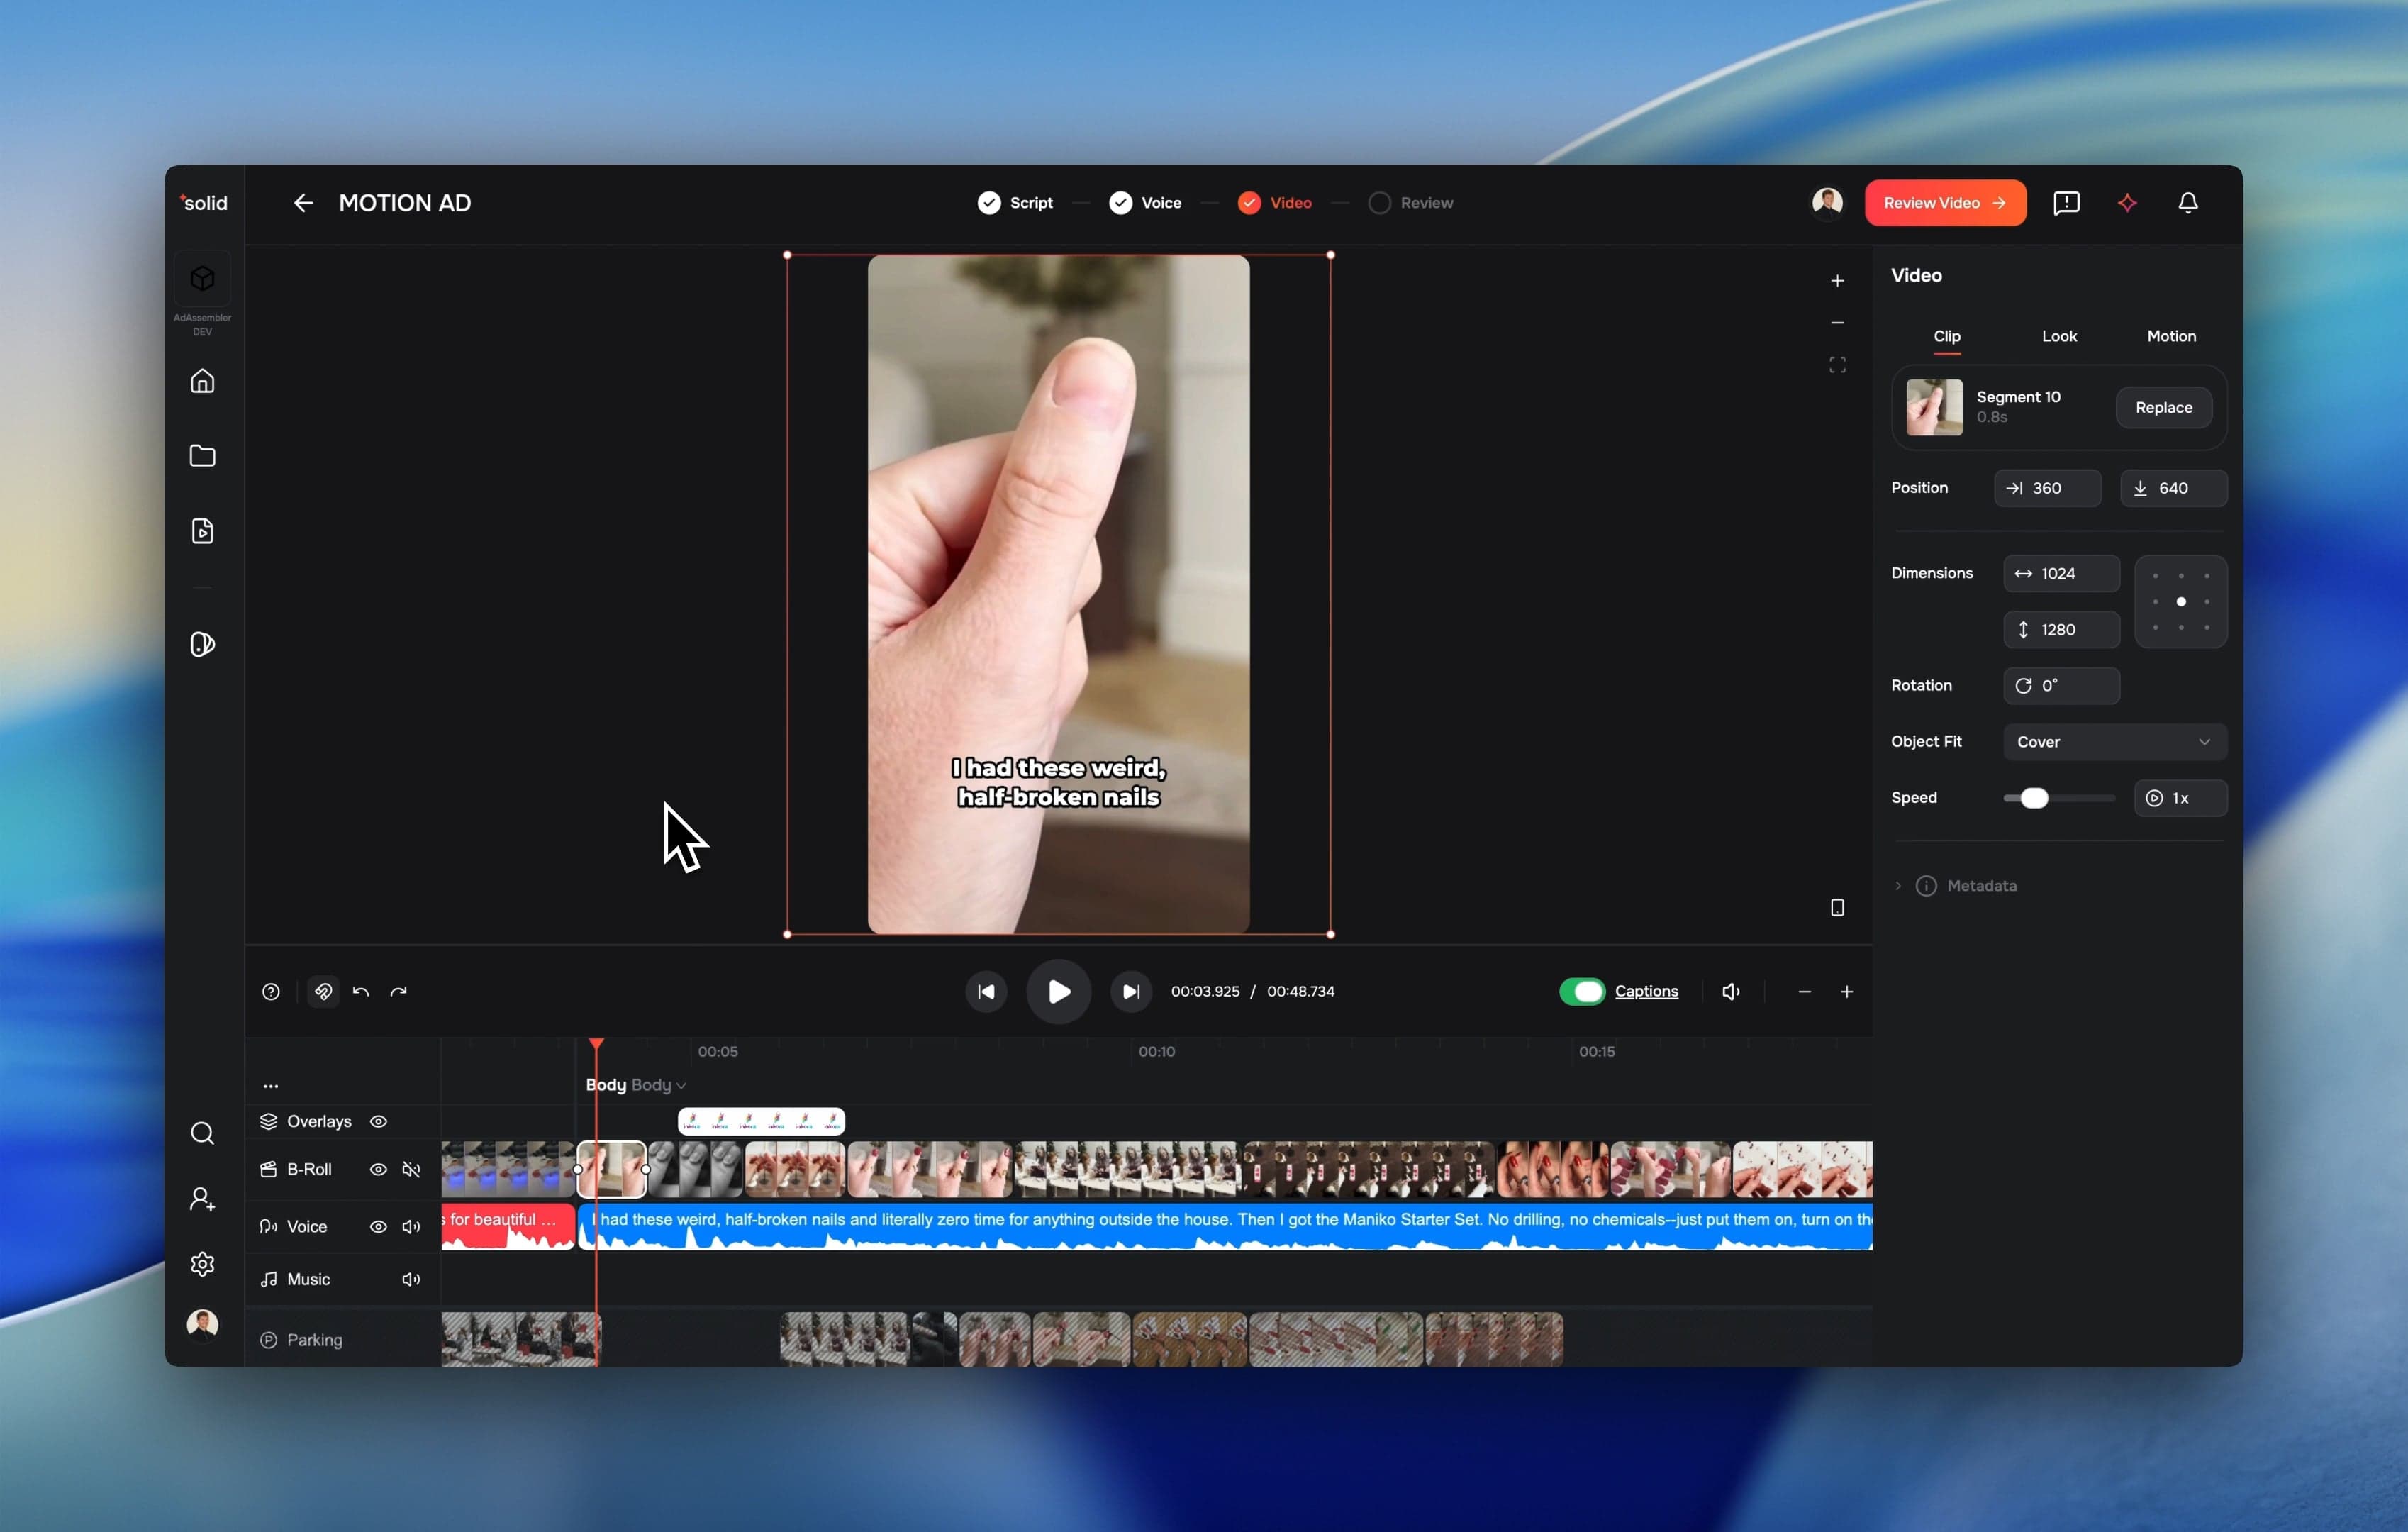Click the Speed slider handle
Viewport: 2408px width, 1532px height.
click(2033, 798)
